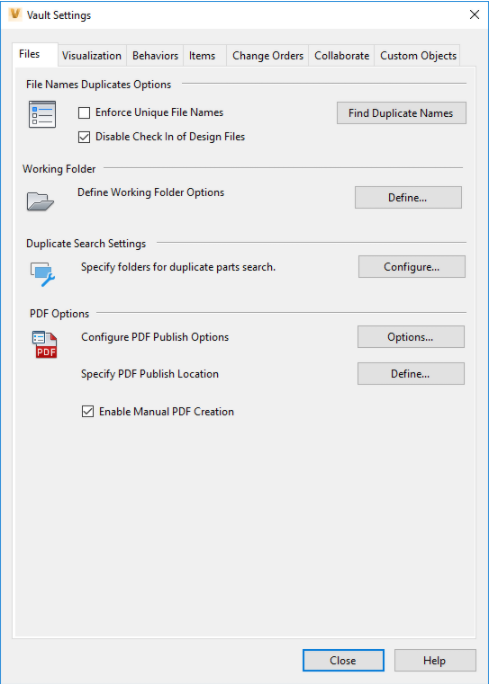Click the Duplicate Search wrench icon
The height and width of the screenshot is (684, 489).
[x=43, y=274]
